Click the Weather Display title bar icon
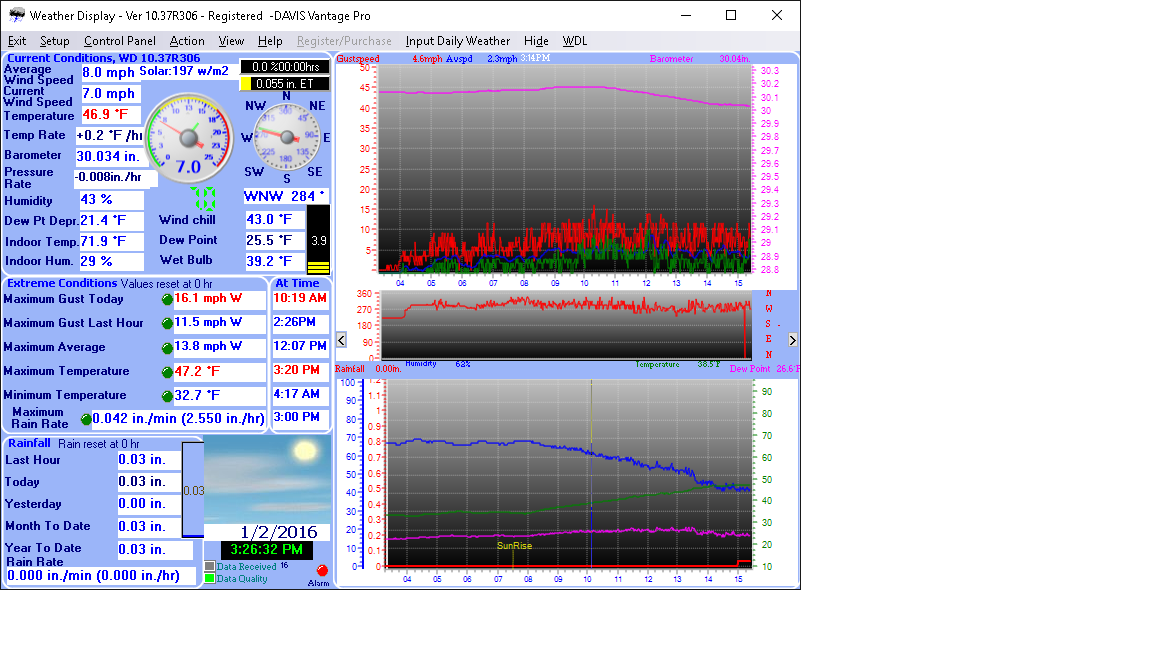Viewport: 1152px width, 648px height. pyautogui.click(x=16, y=16)
